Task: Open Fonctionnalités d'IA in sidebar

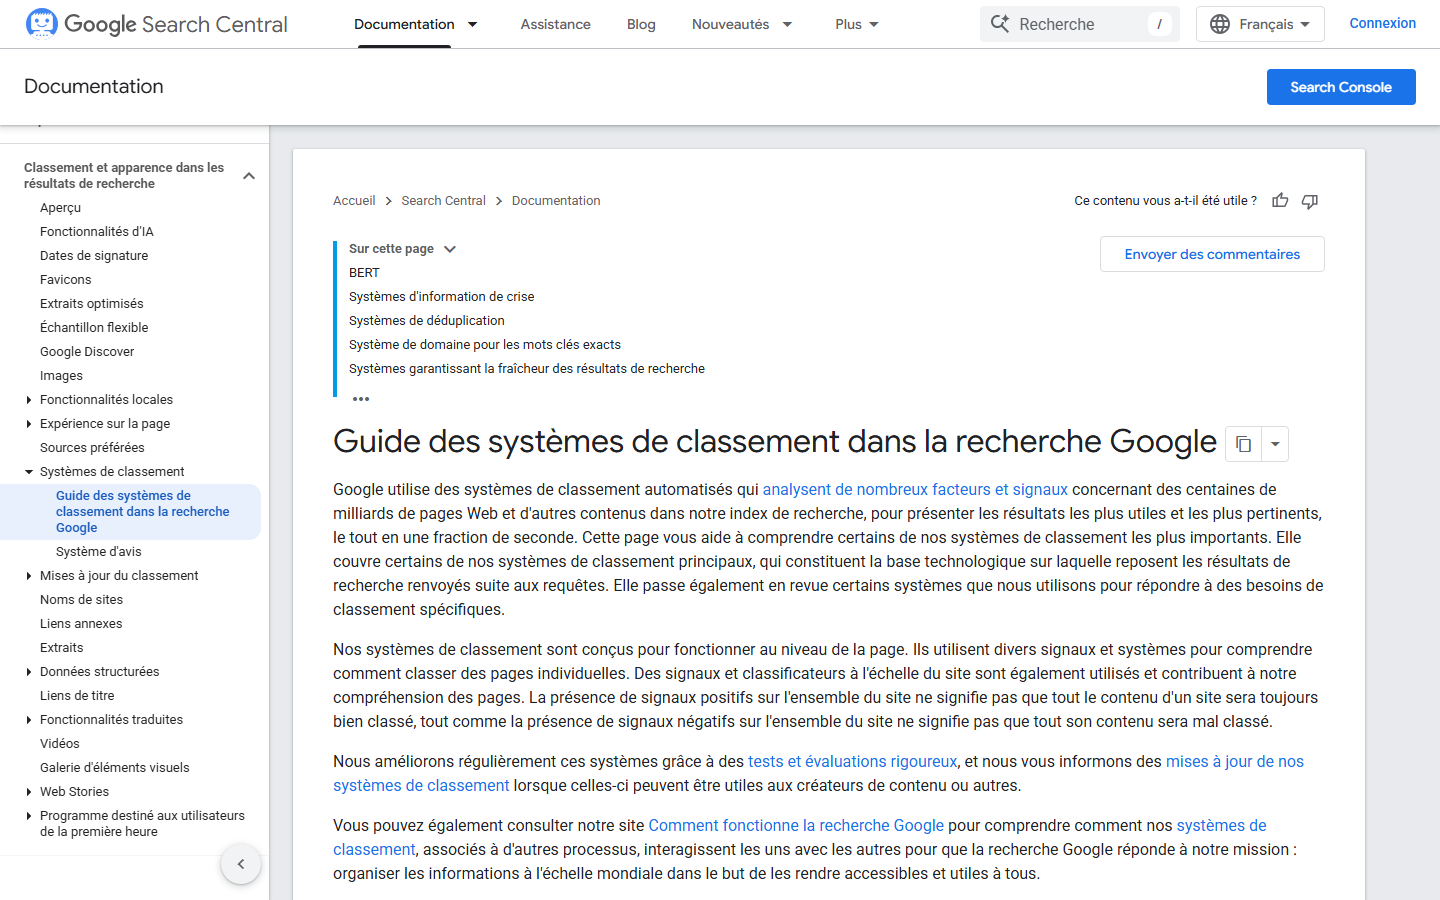Action: [97, 232]
